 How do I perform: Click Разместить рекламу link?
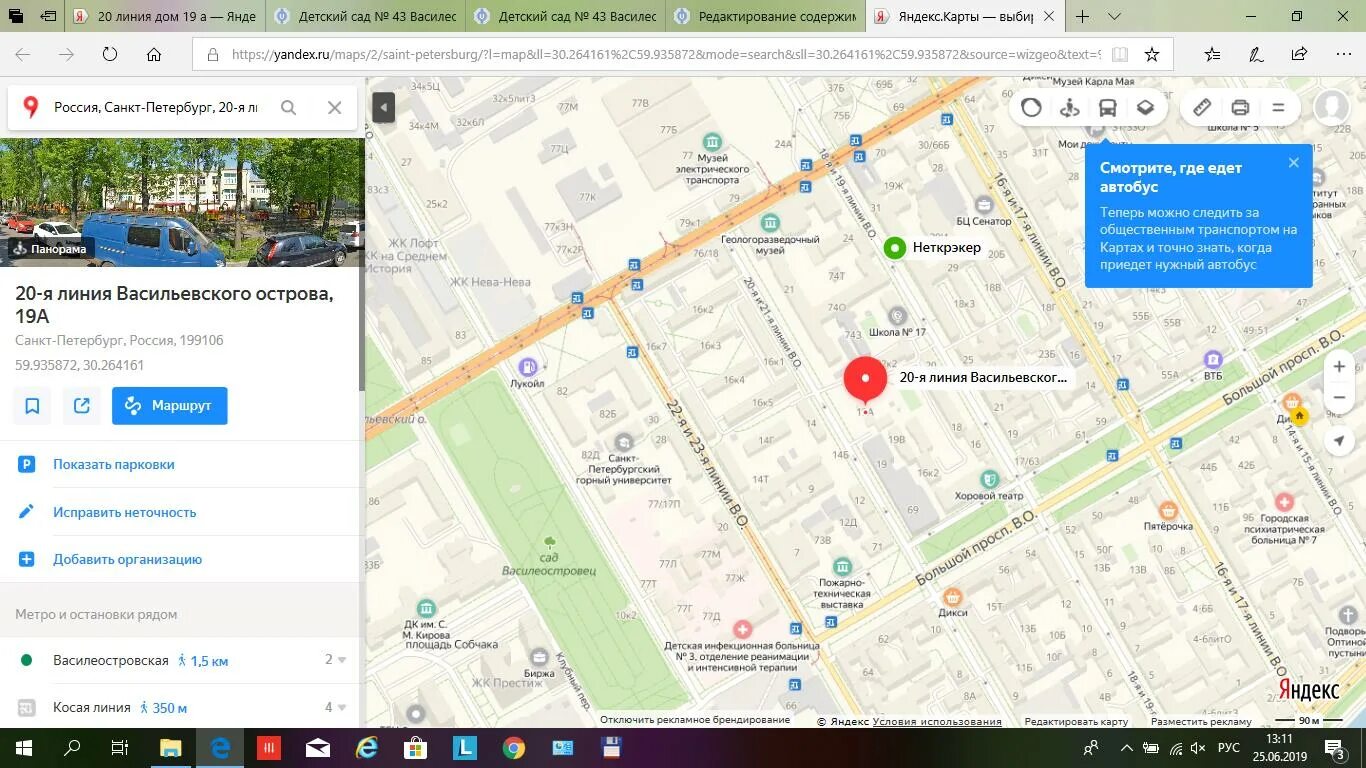tap(1201, 721)
